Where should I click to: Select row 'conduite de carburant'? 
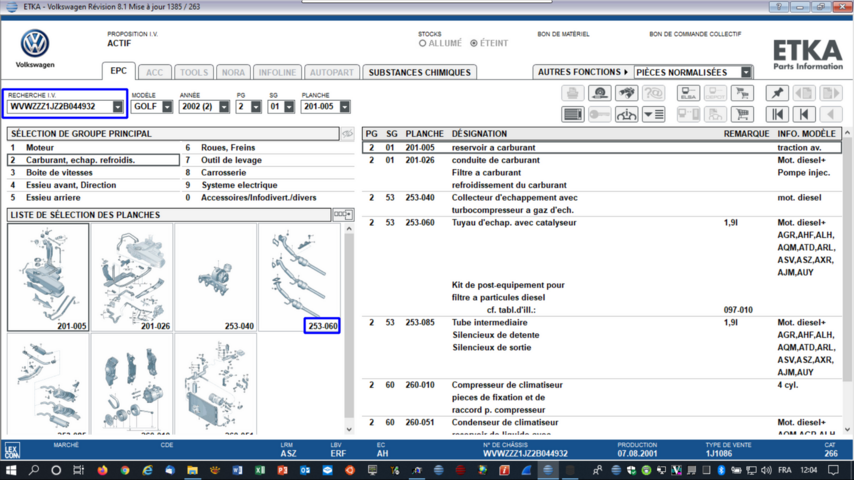click(602, 173)
